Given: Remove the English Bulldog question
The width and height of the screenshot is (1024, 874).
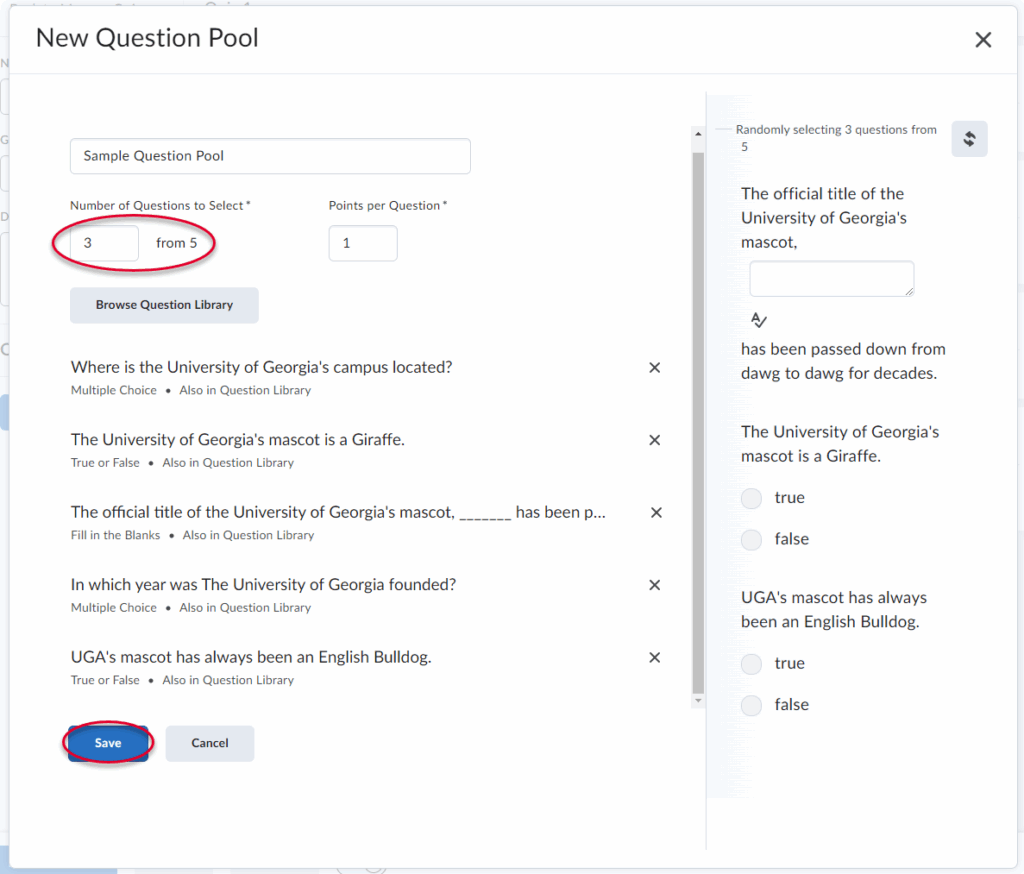Looking at the screenshot, I should (x=655, y=657).
